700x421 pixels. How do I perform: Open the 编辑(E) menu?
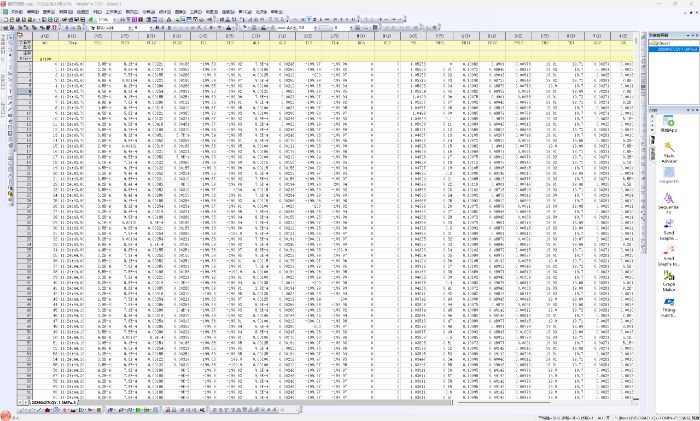click(x=33, y=12)
